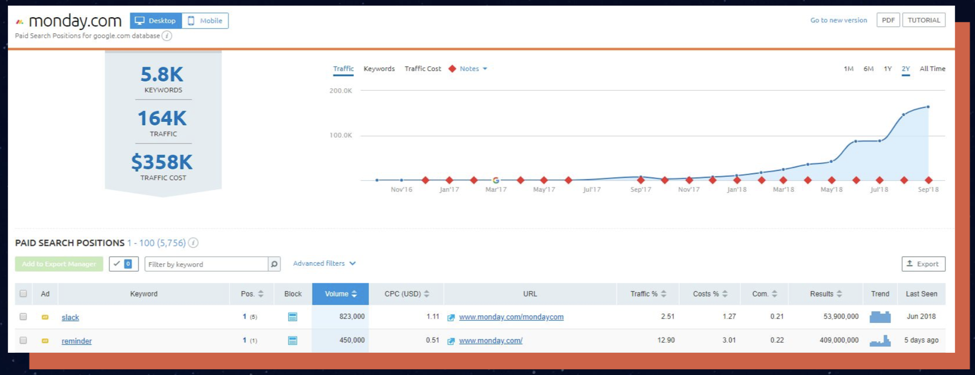Image resolution: width=975 pixels, height=375 pixels.
Task: Check the slack row checkbox
Action: [24, 317]
